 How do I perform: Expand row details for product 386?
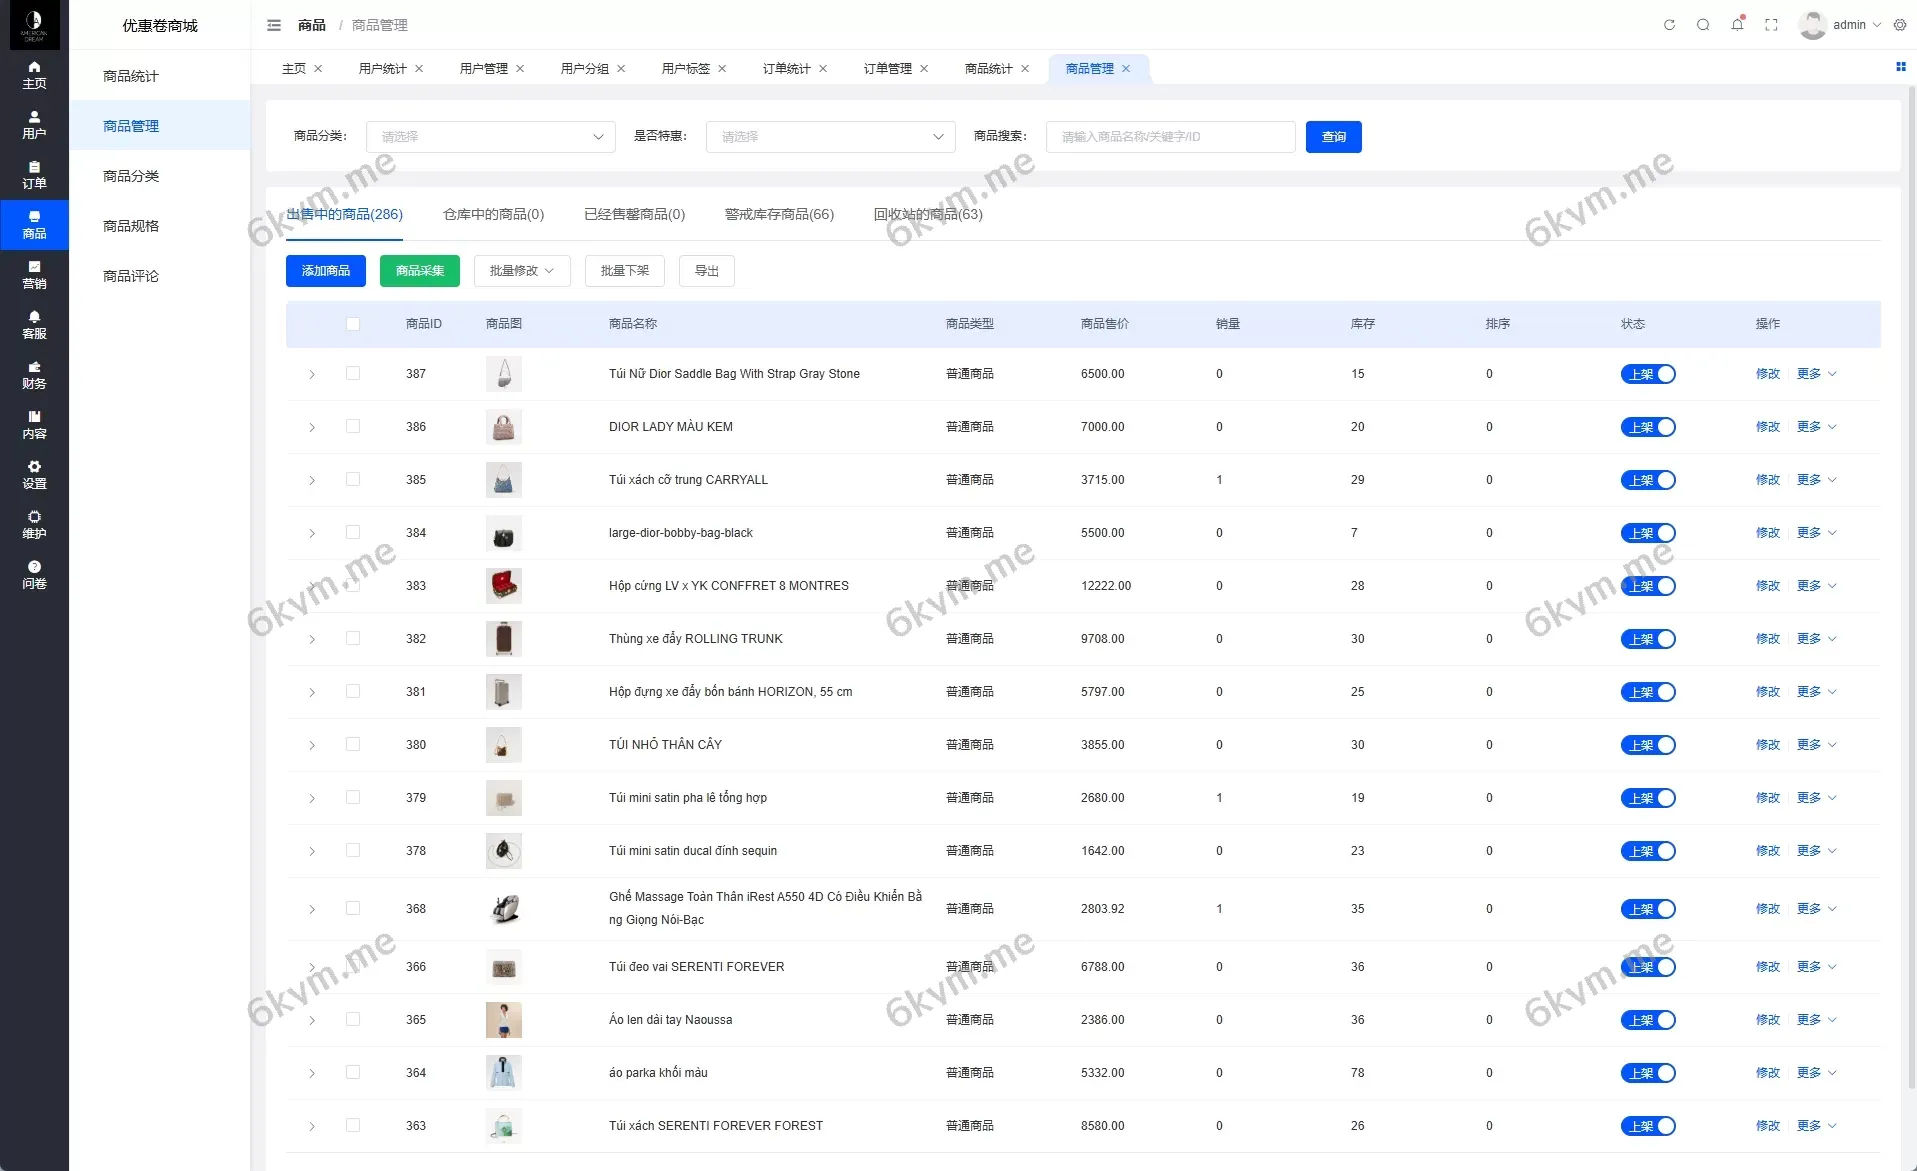[x=312, y=428]
